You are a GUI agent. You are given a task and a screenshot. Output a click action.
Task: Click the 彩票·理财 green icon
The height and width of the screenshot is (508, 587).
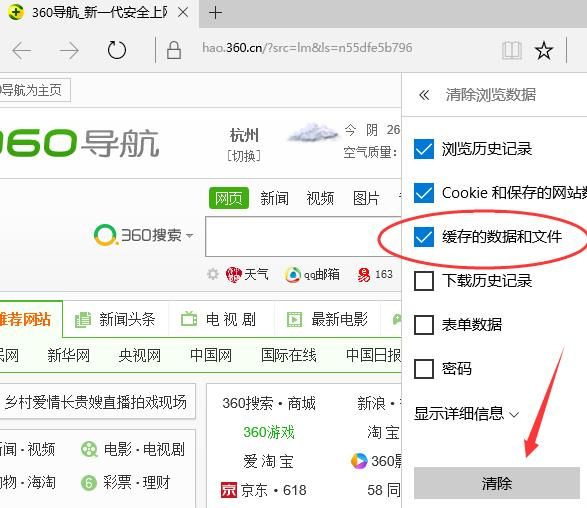(89, 483)
